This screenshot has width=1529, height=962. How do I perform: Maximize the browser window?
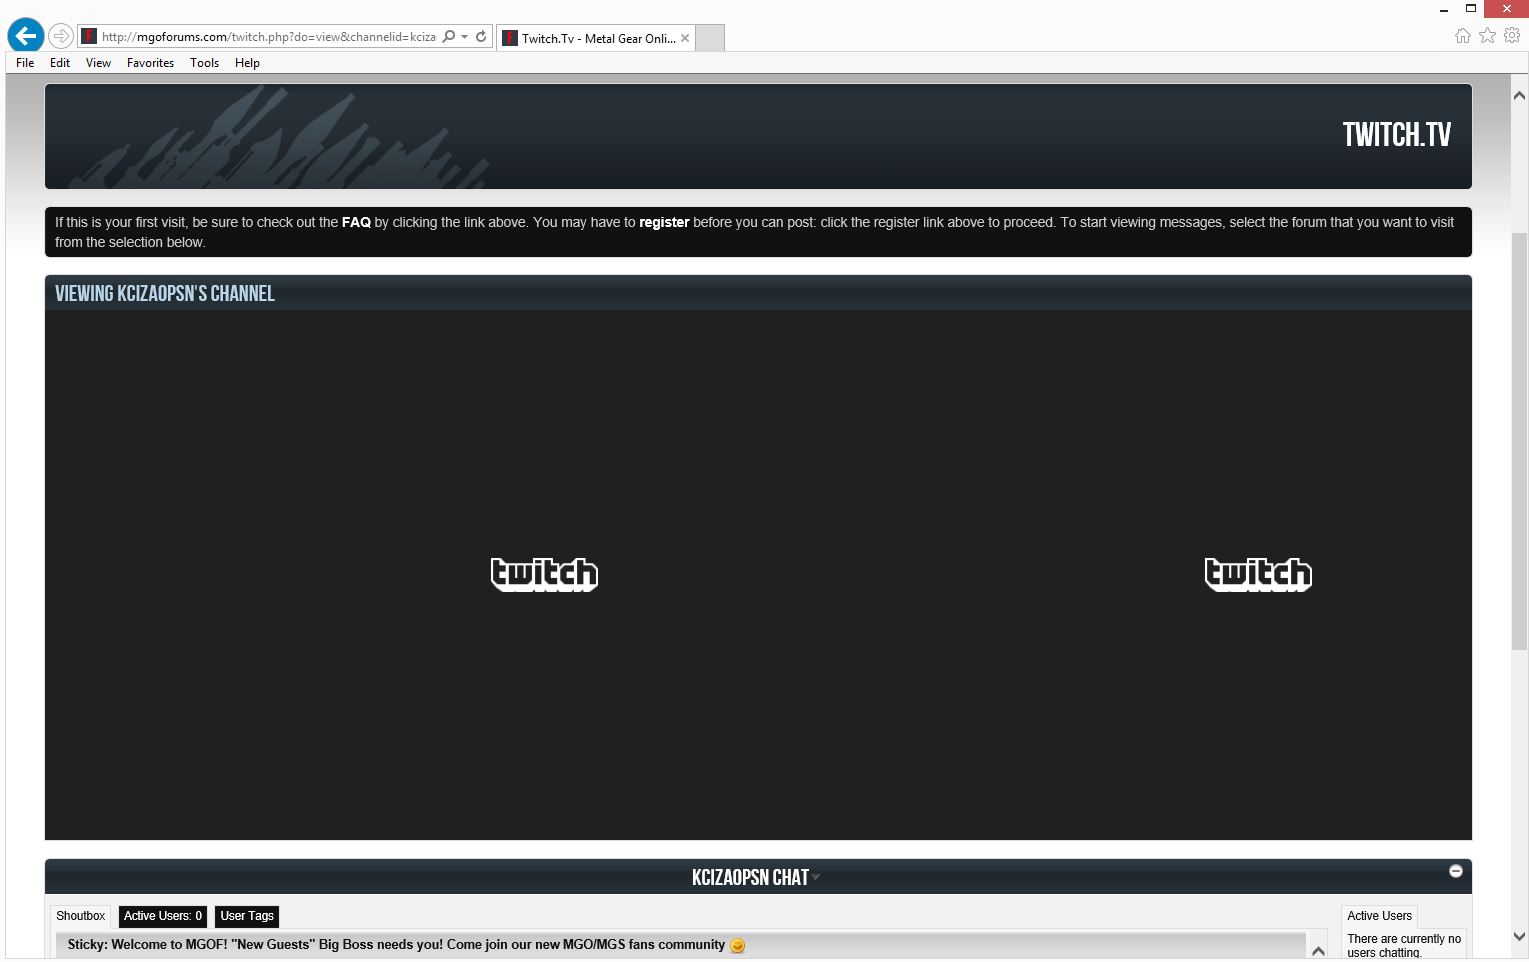pos(1471,9)
